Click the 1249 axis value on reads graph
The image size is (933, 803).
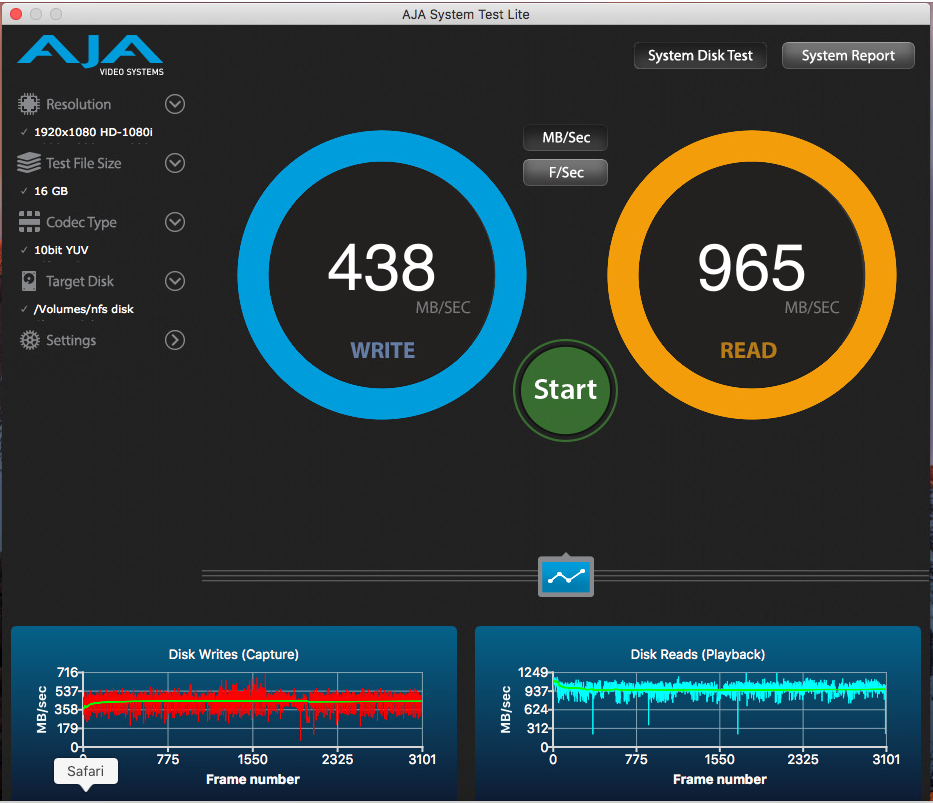click(x=533, y=672)
